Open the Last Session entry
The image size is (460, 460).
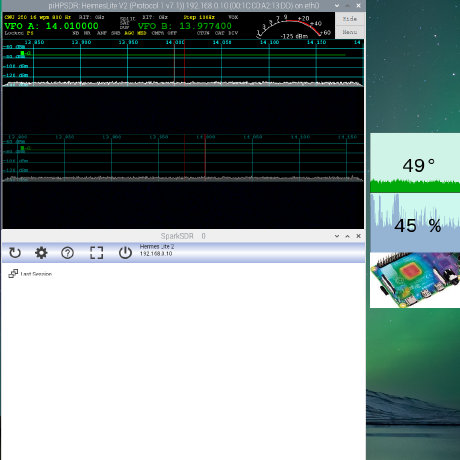[x=30, y=274]
